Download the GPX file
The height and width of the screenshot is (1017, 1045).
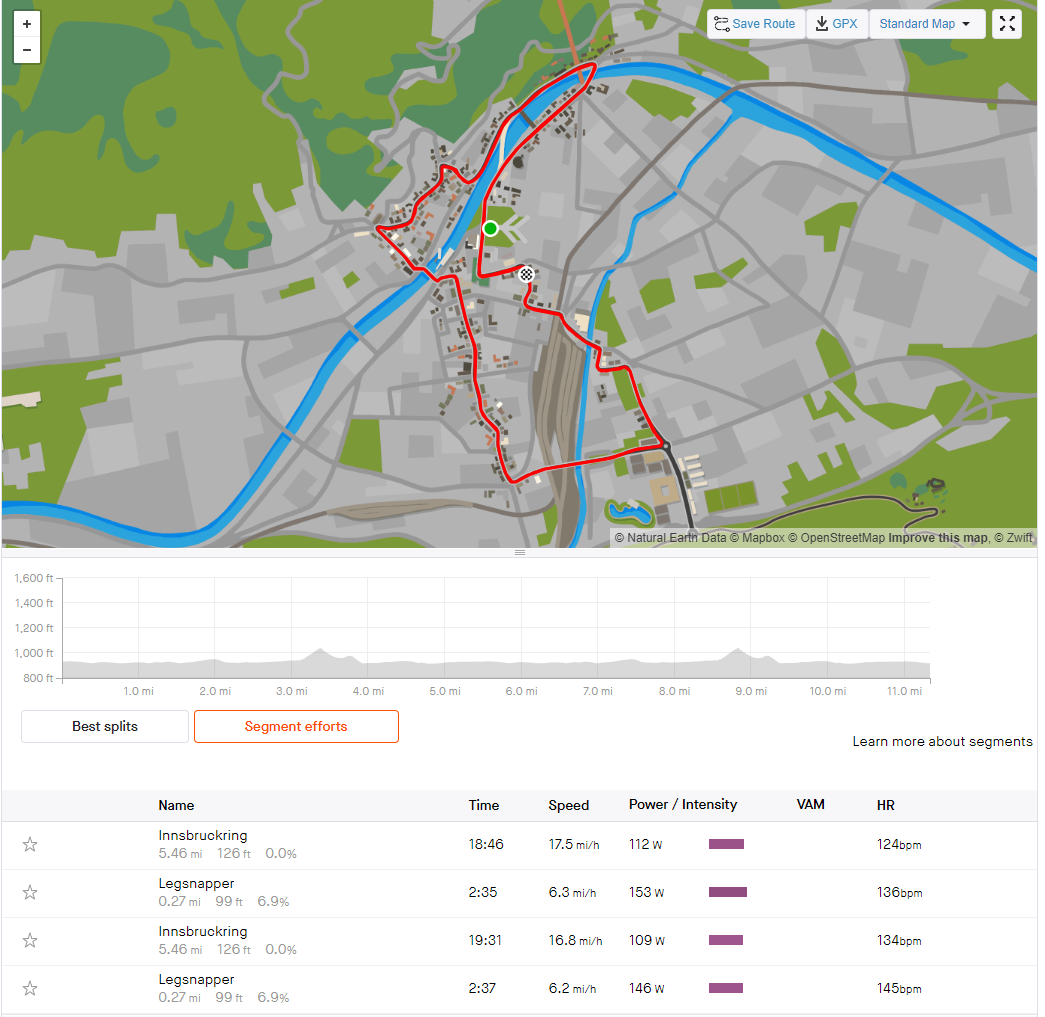[837, 24]
